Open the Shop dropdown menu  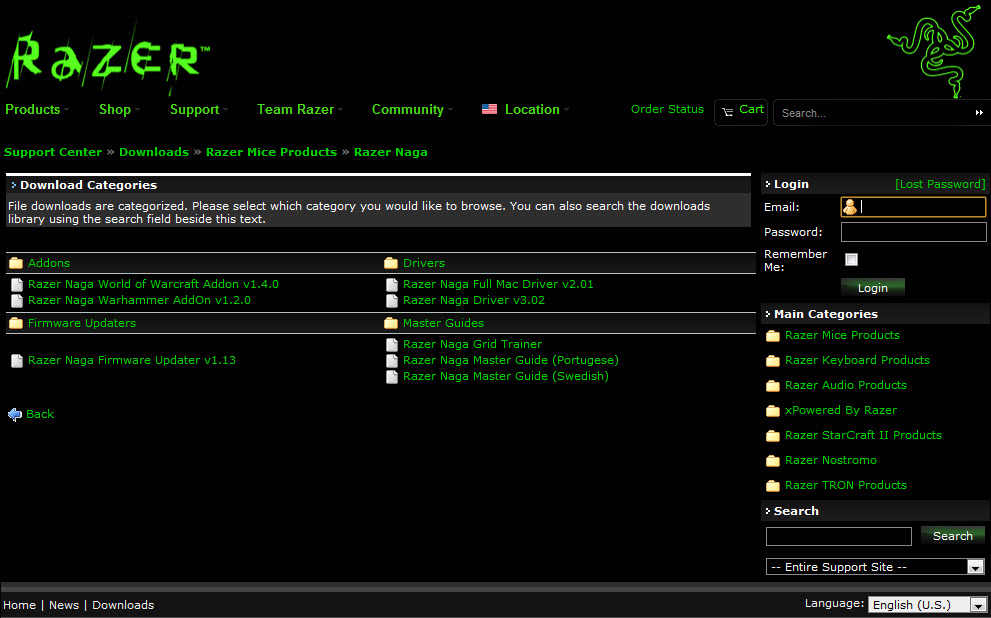[x=119, y=109]
